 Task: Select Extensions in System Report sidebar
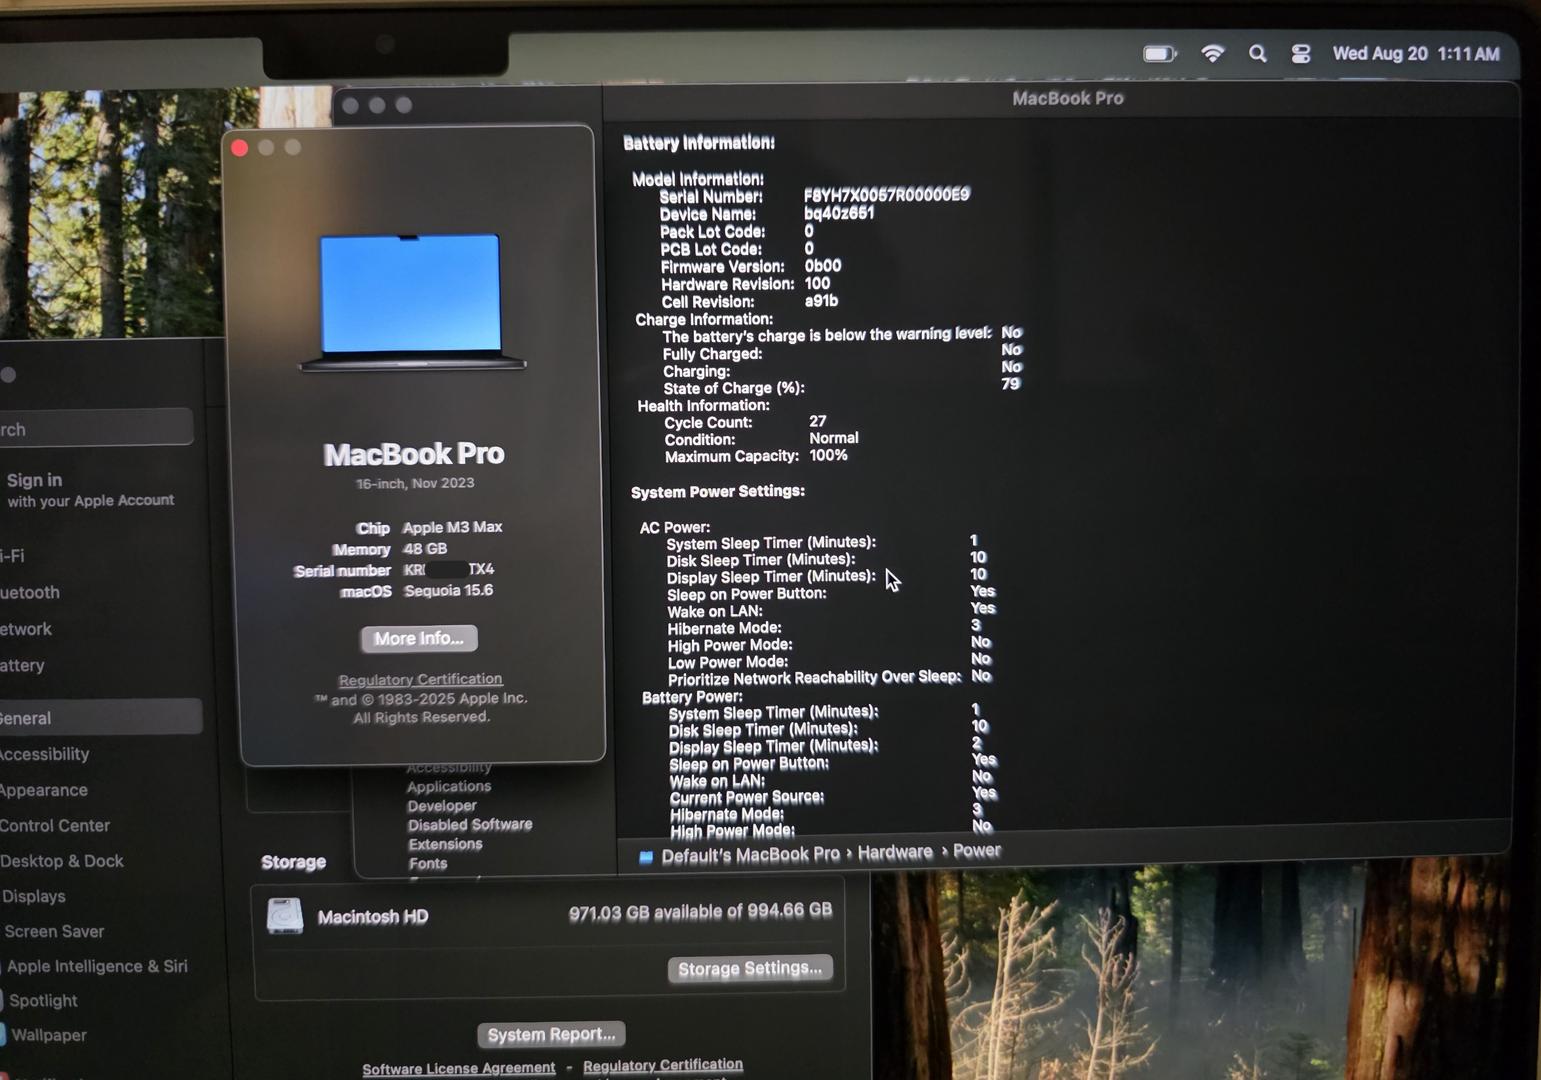tap(445, 844)
